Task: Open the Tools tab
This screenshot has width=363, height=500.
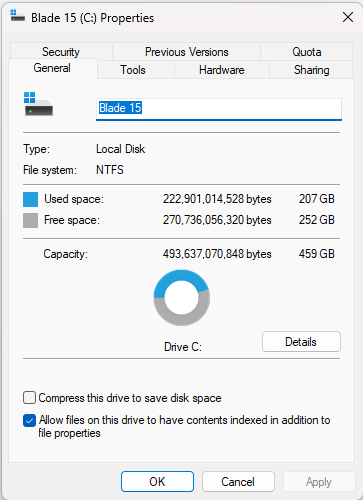Action: (133, 70)
